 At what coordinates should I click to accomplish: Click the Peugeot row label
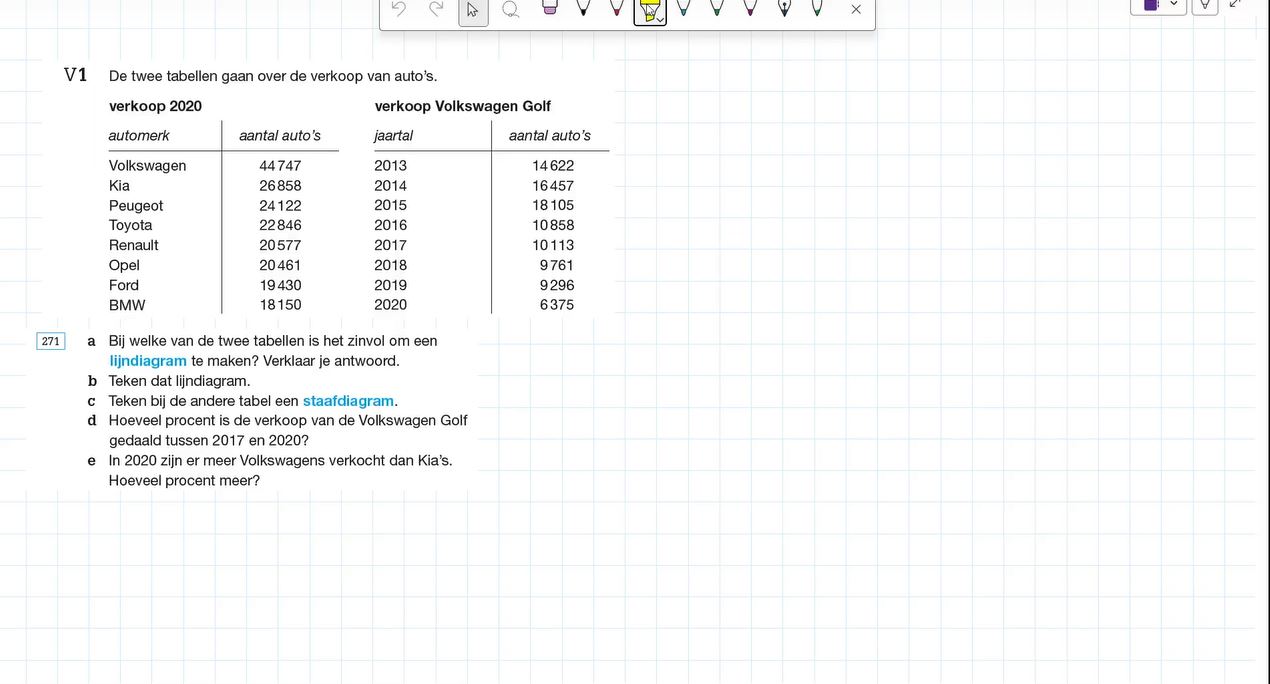click(x=136, y=206)
